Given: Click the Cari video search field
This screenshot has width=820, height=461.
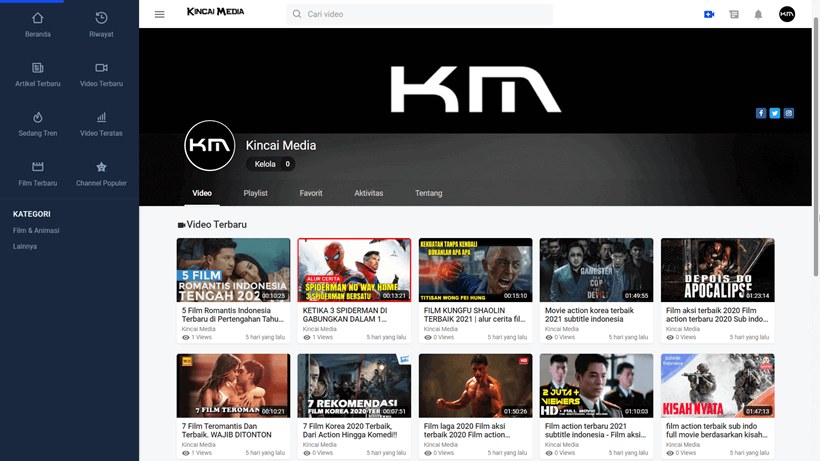Looking at the screenshot, I should tap(419, 14).
